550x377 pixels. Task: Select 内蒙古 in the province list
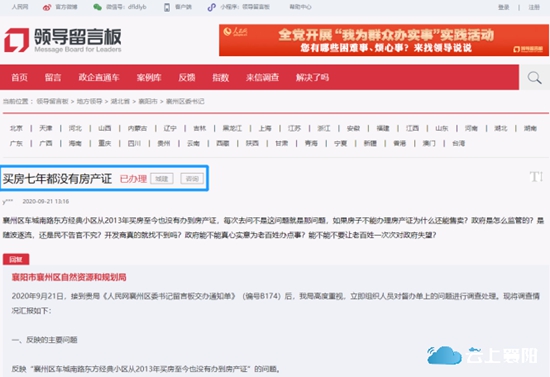pyautogui.click(x=137, y=128)
